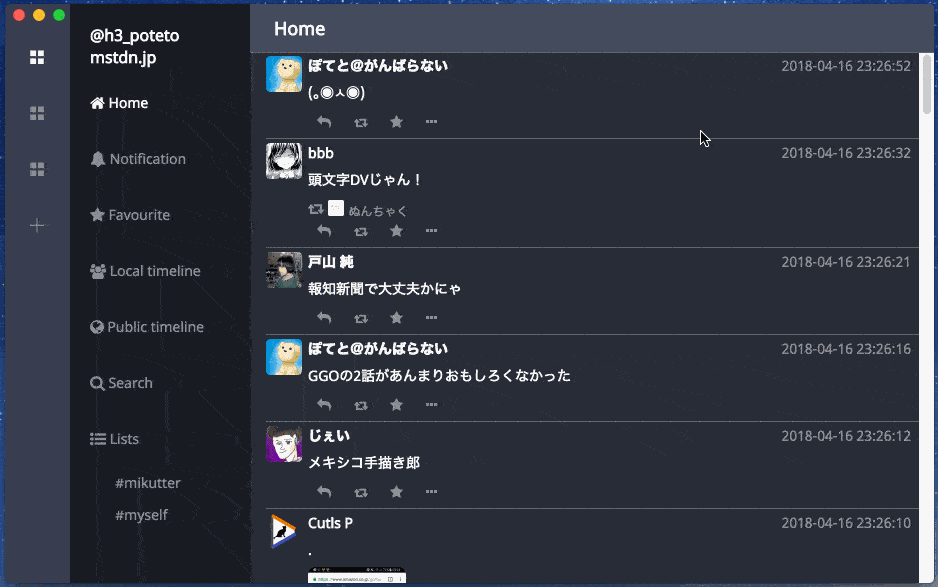Viewport: 938px width, 587px height.
Task: Open the Lists section
Action: click(114, 439)
